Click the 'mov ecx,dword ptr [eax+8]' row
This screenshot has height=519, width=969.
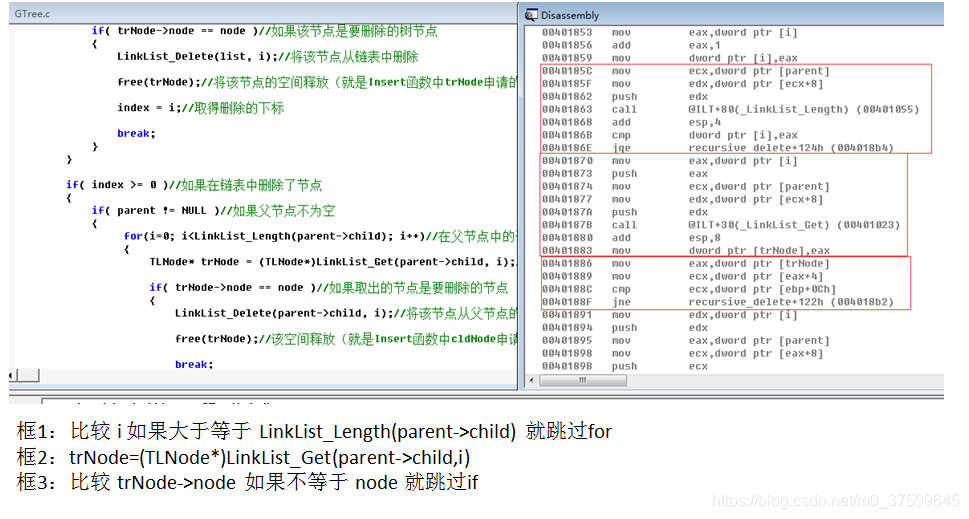click(x=682, y=353)
